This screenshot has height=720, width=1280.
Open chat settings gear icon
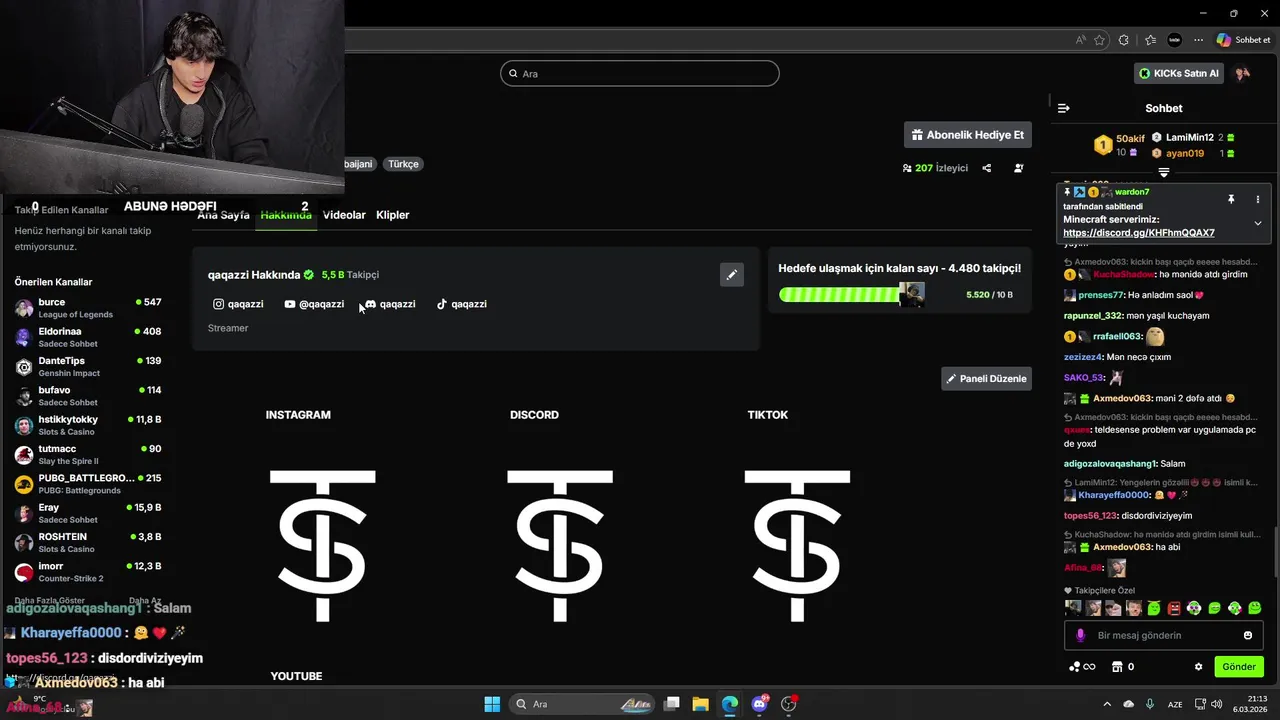(1199, 667)
